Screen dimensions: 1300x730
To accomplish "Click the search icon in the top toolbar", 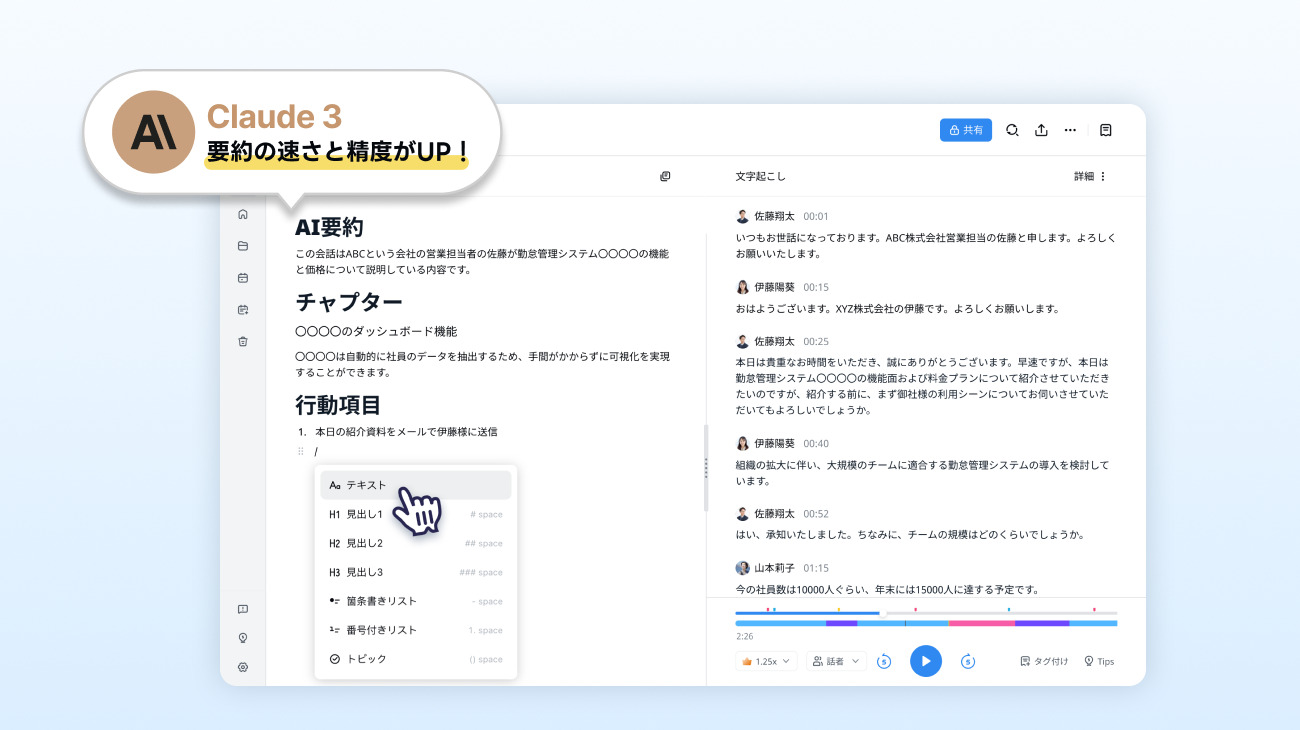I will [1012, 130].
